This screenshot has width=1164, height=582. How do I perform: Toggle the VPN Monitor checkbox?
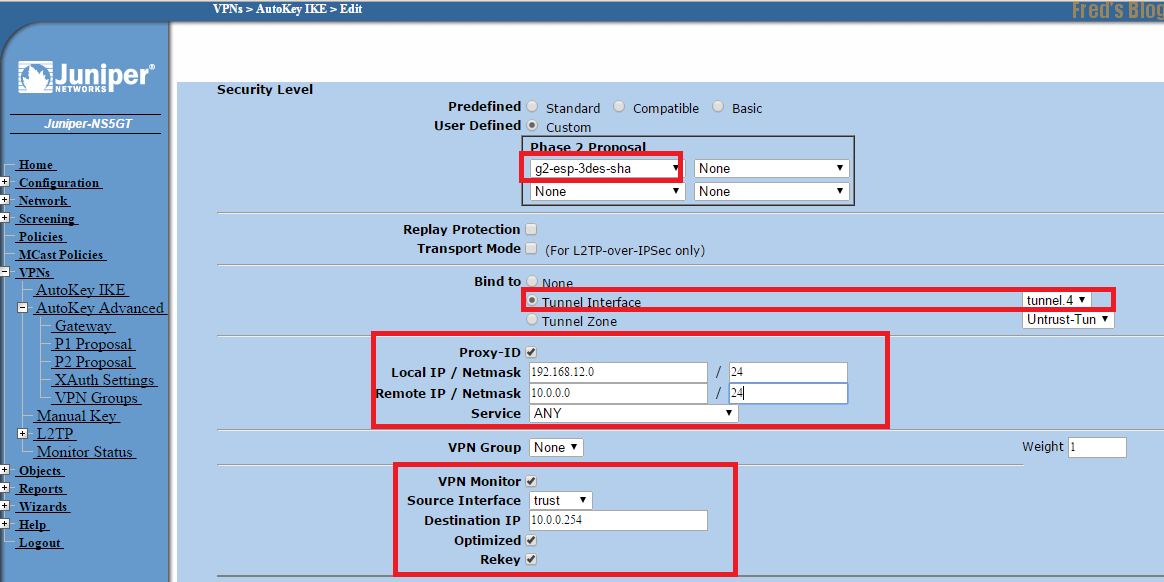(531, 481)
